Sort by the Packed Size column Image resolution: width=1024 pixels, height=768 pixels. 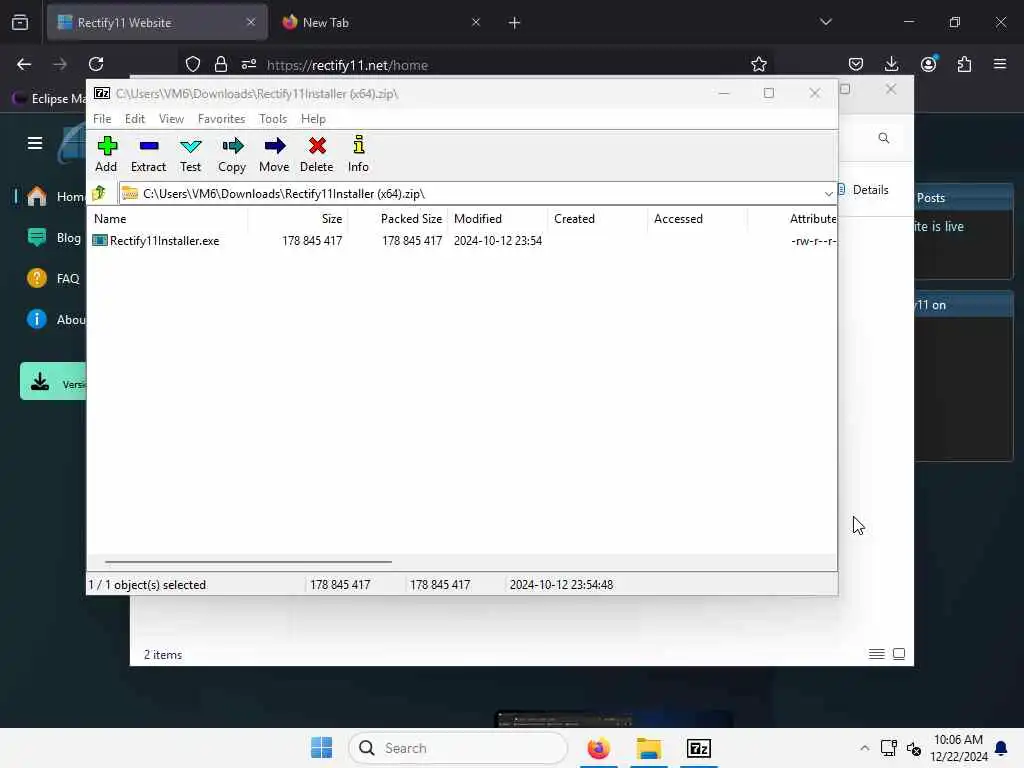point(398,219)
